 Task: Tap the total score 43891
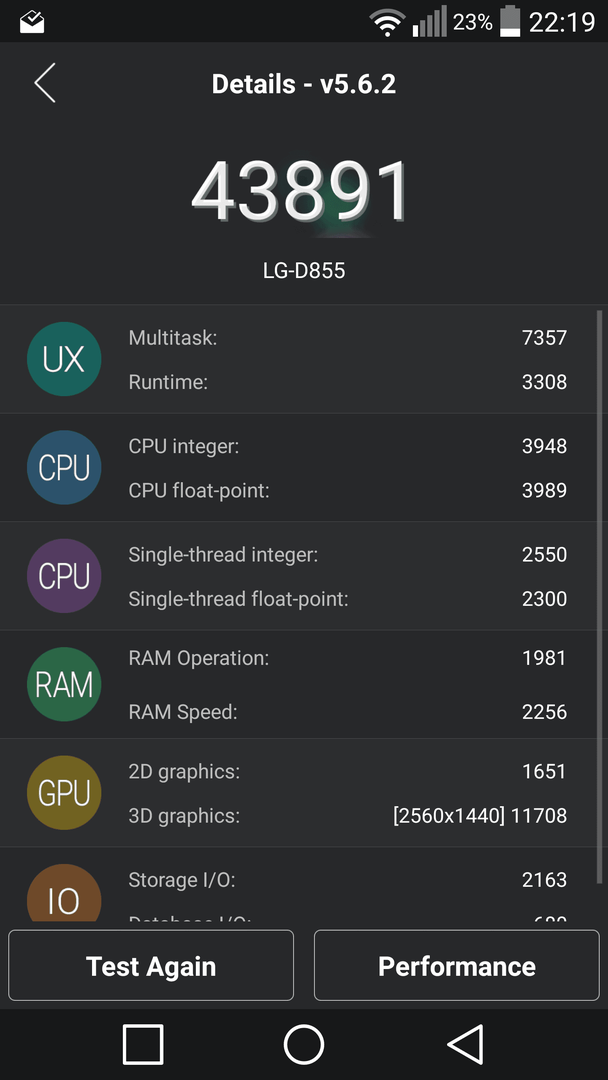click(x=302, y=191)
